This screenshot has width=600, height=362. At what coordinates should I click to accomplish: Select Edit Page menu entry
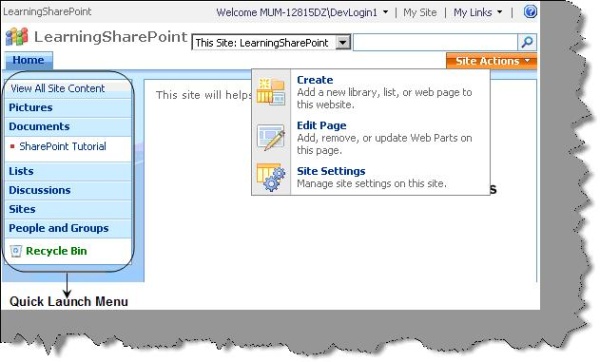(321, 126)
